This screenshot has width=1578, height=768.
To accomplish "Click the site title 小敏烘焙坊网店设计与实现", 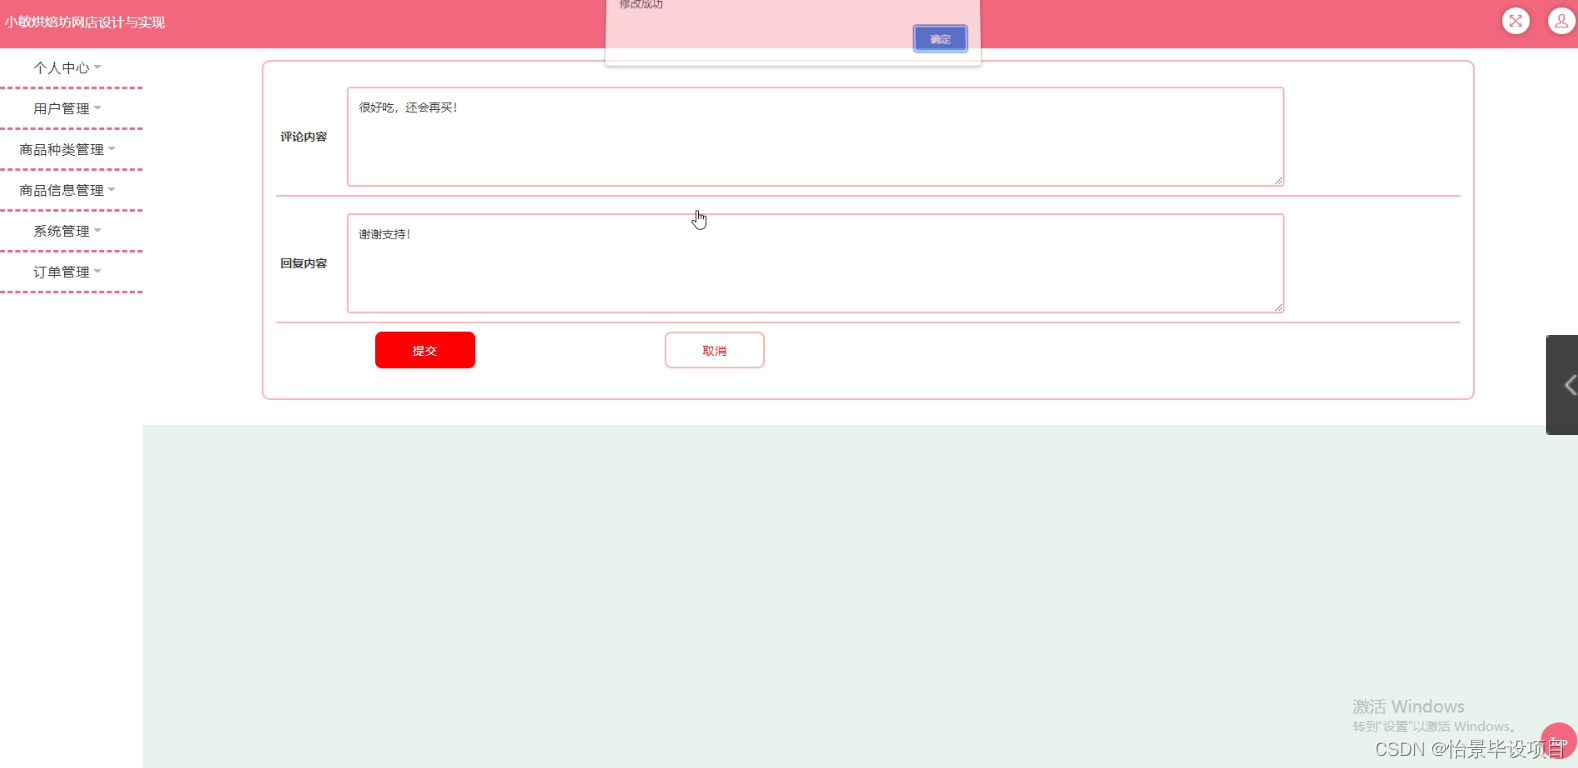I will (85, 22).
